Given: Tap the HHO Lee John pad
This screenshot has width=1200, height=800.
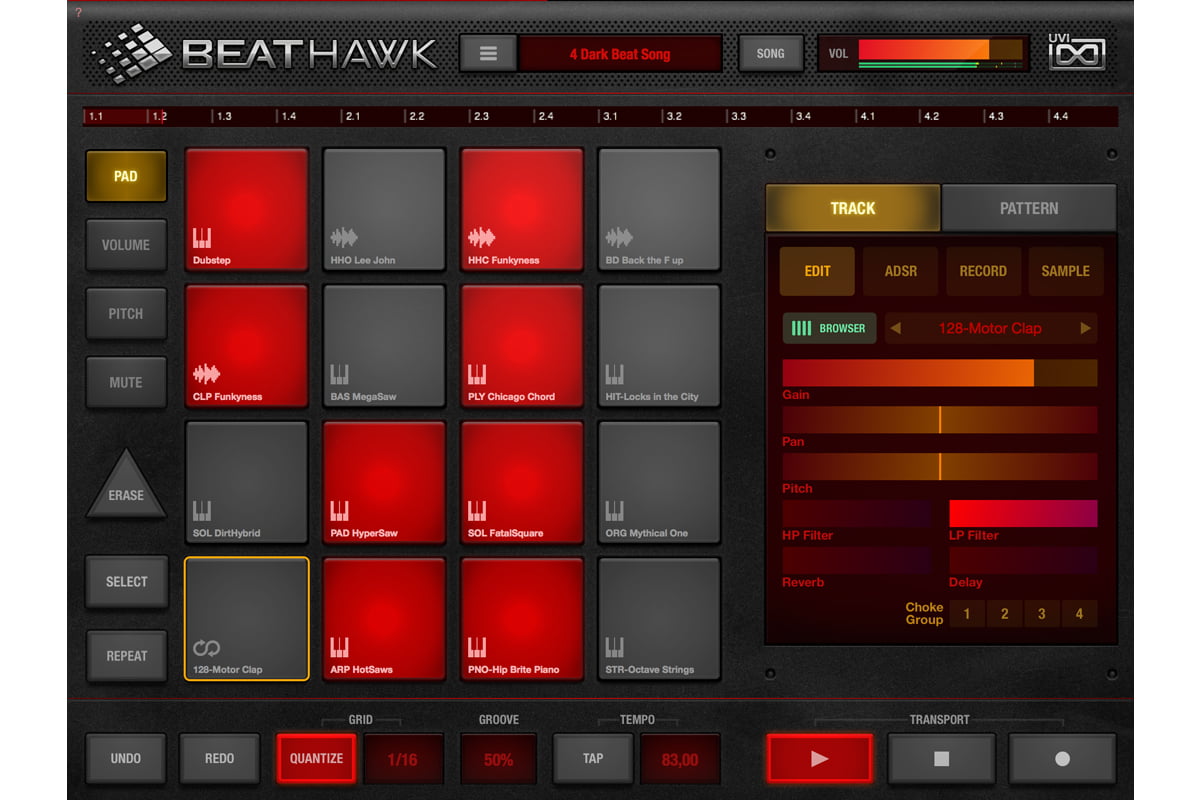Looking at the screenshot, I should click(384, 209).
